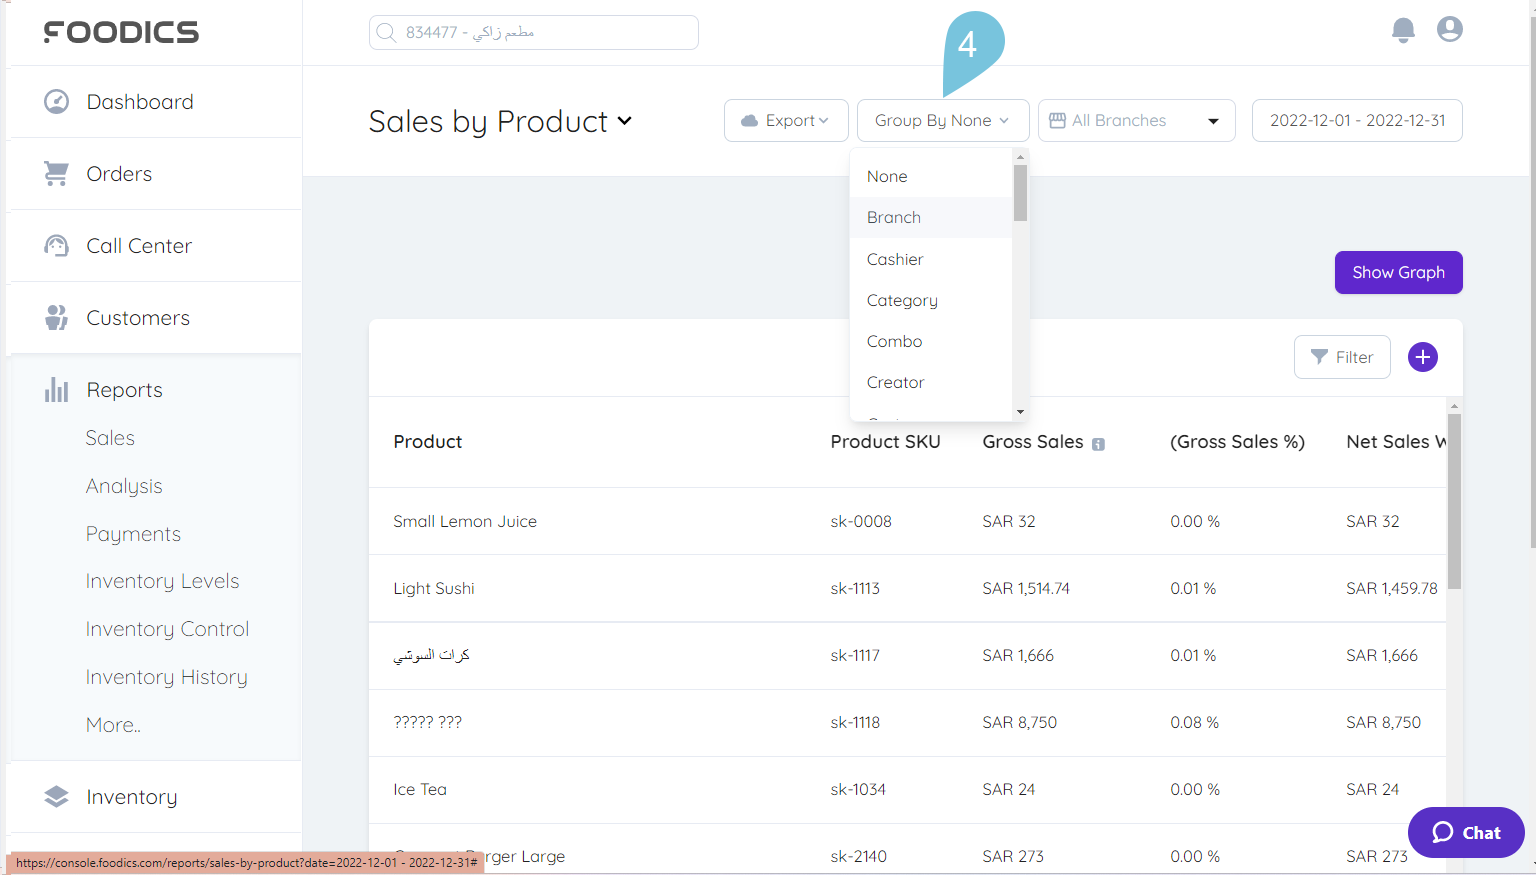The height and width of the screenshot is (875, 1536).
Task: Open the Export dropdown
Action: point(786,120)
